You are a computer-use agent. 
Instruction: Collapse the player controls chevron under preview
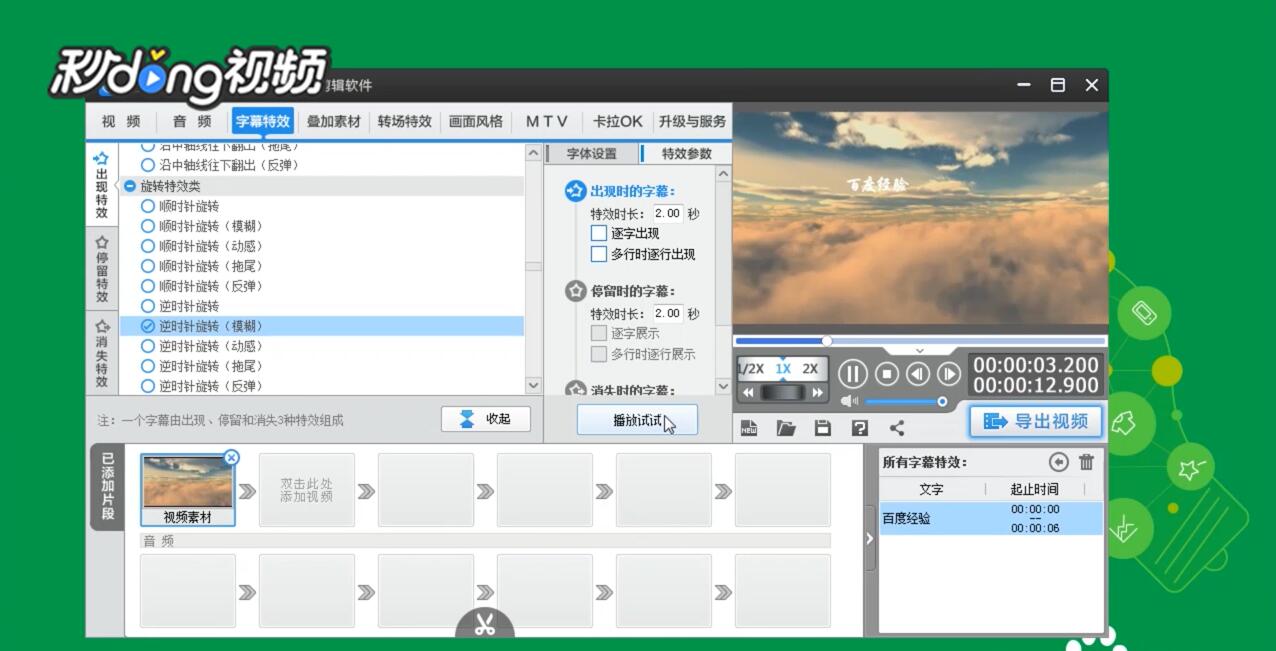pos(920,351)
